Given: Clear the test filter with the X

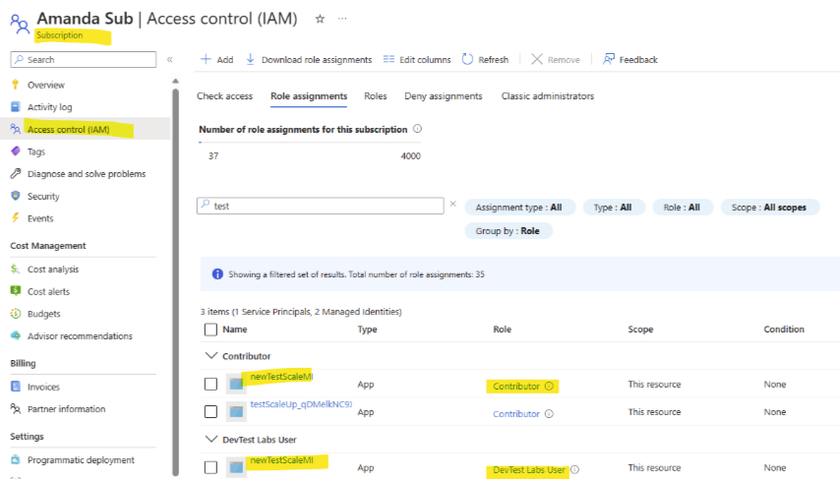Looking at the screenshot, I should 453,204.
